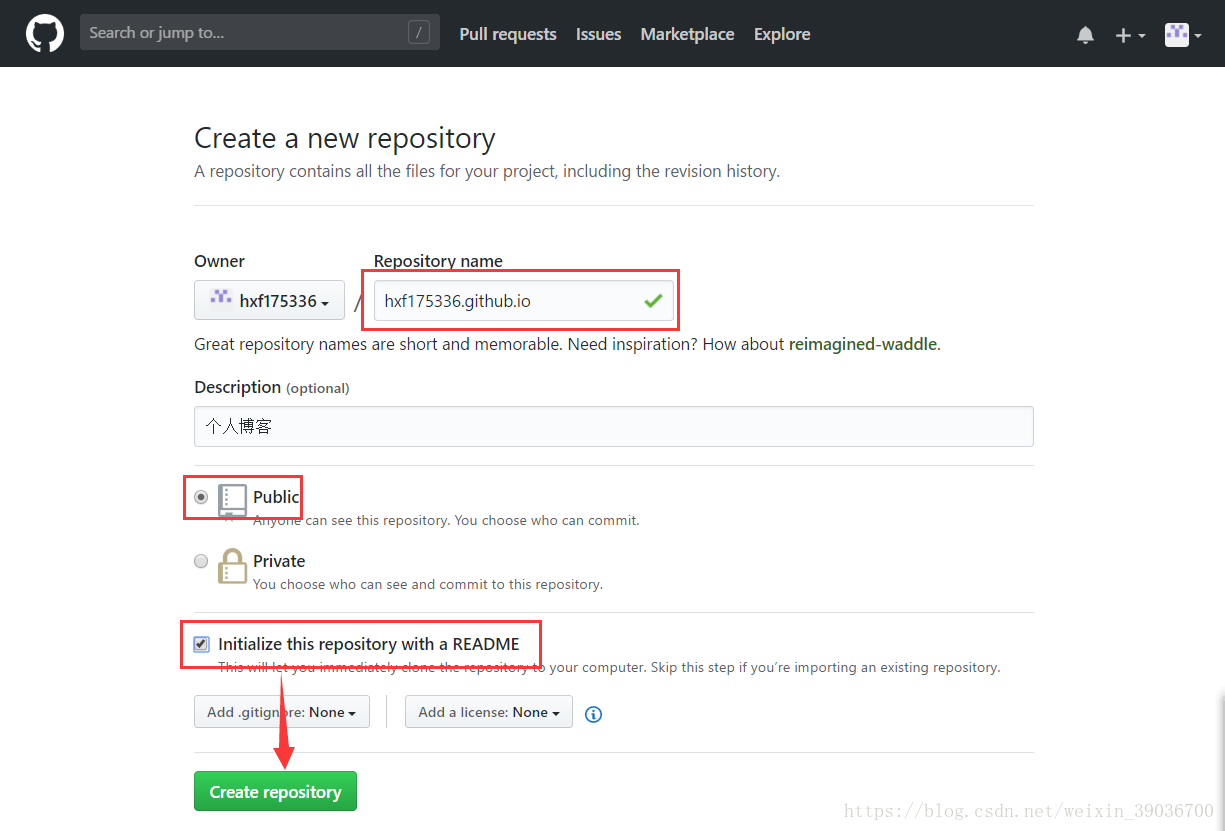Click the Private label text
This screenshot has height=831, width=1225.
tap(279, 561)
